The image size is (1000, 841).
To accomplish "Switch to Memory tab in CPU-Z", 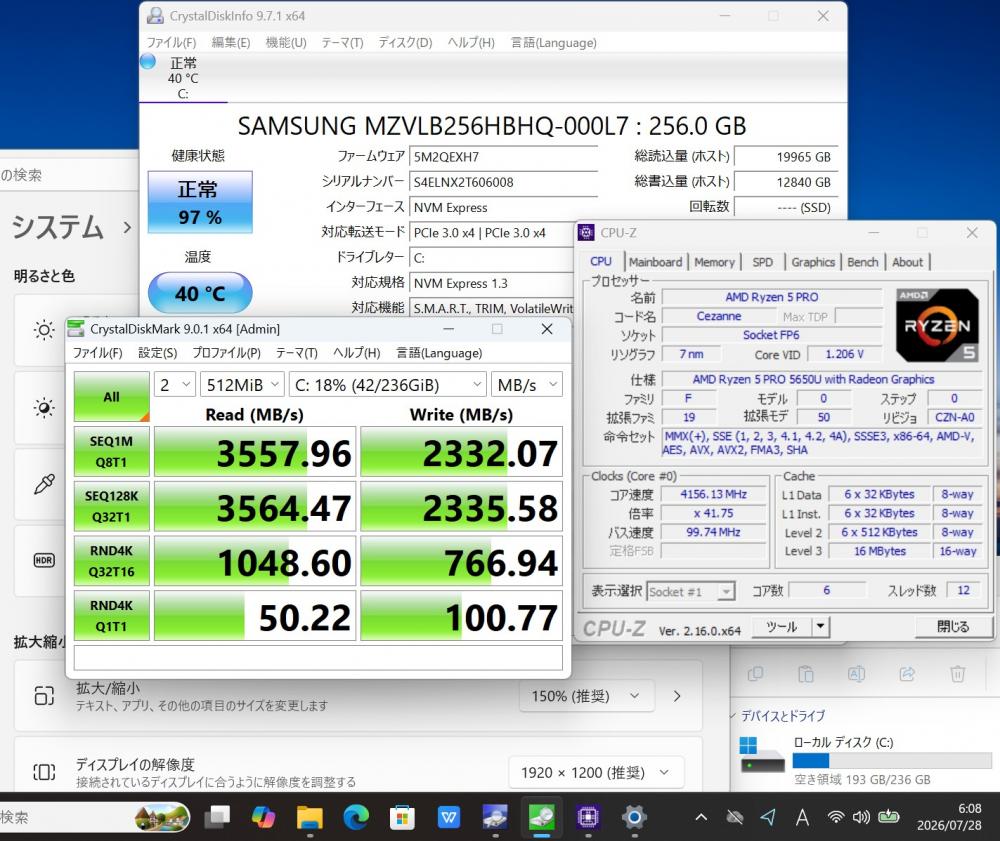I will (x=714, y=262).
